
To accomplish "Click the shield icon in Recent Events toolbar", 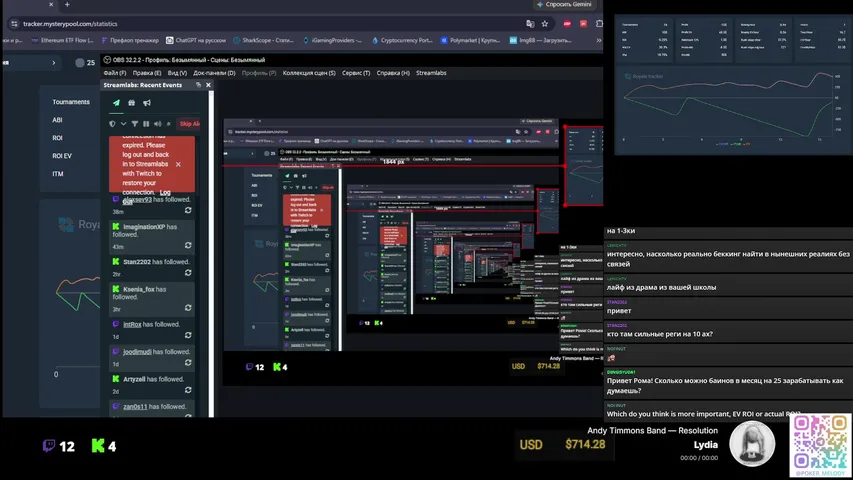I will pyautogui.click(x=112, y=124).
